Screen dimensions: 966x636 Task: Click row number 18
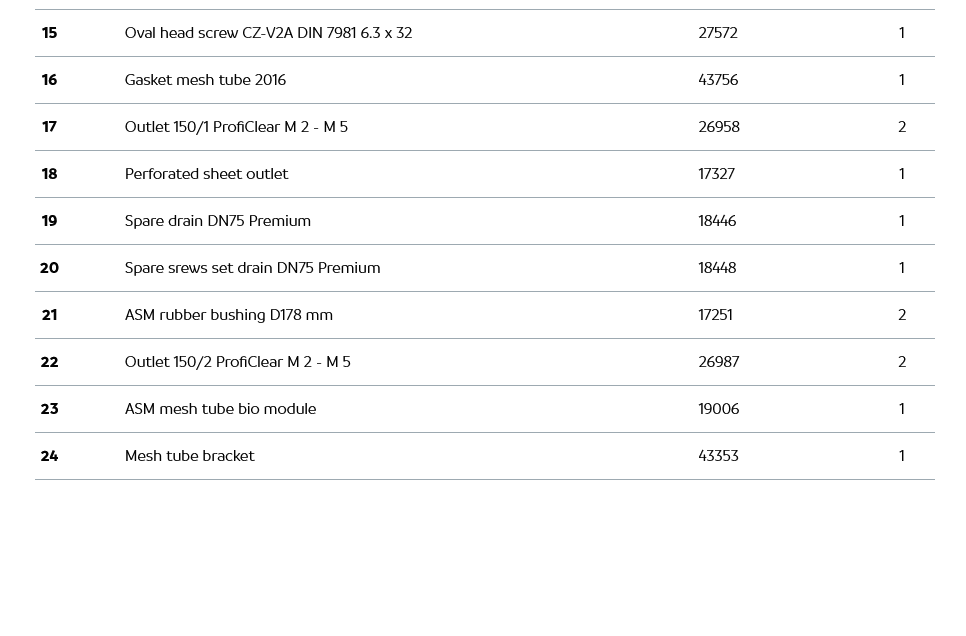pyautogui.click(x=49, y=174)
